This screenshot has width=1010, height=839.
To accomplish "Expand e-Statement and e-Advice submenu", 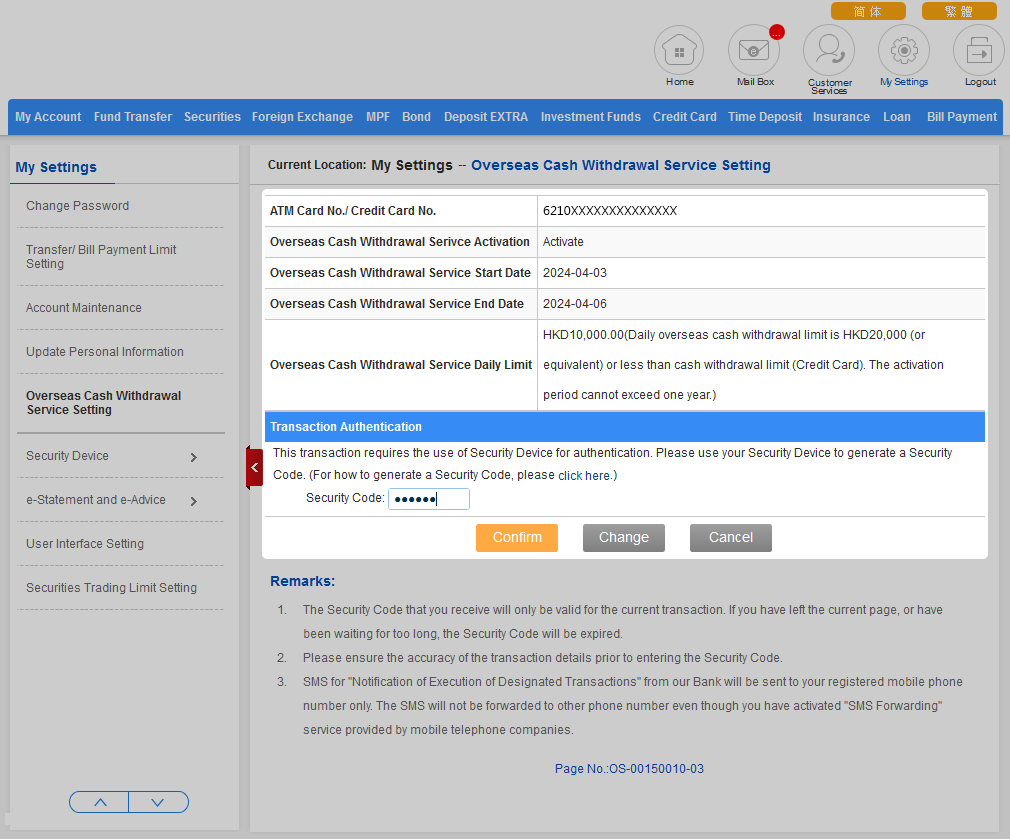I will pyautogui.click(x=193, y=501).
